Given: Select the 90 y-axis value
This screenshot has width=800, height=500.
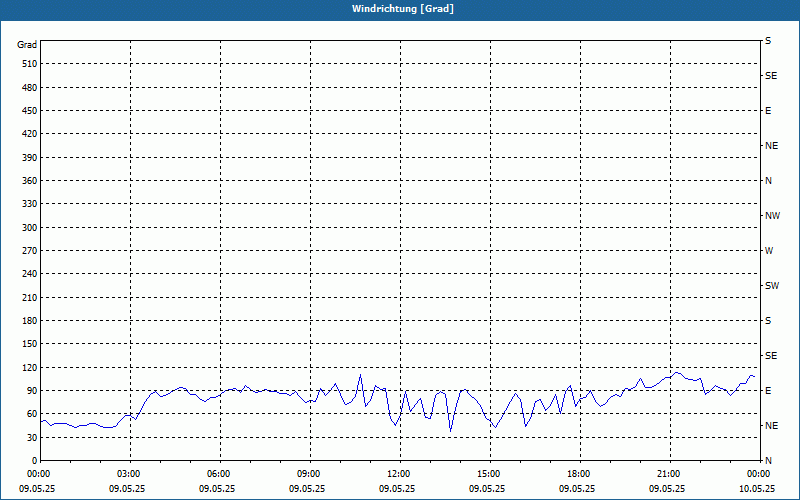Looking at the screenshot, I should 32,391.
